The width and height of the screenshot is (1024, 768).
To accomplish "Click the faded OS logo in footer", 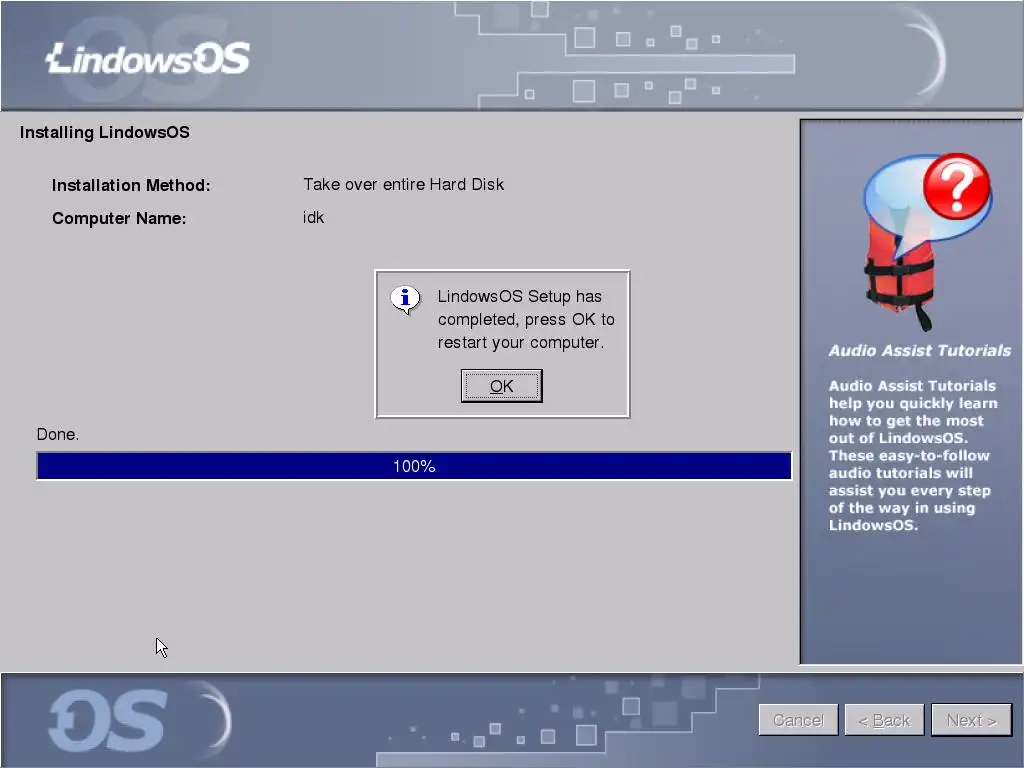I will pyautogui.click(x=108, y=721).
